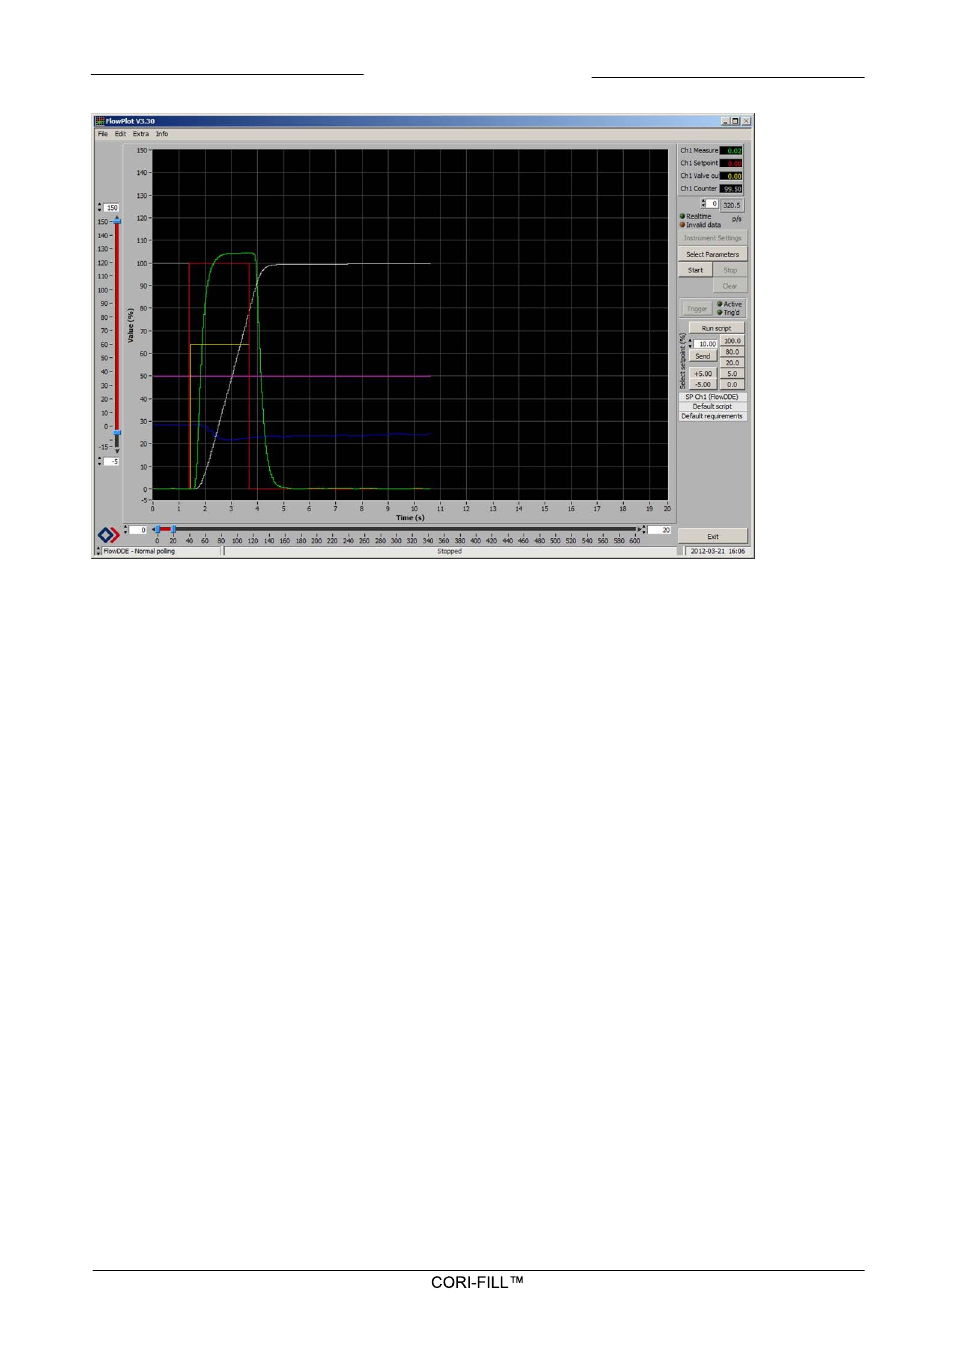Click the Active trigger indicator LED
The width and height of the screenshot is (954, 1350).
[720, 304]
